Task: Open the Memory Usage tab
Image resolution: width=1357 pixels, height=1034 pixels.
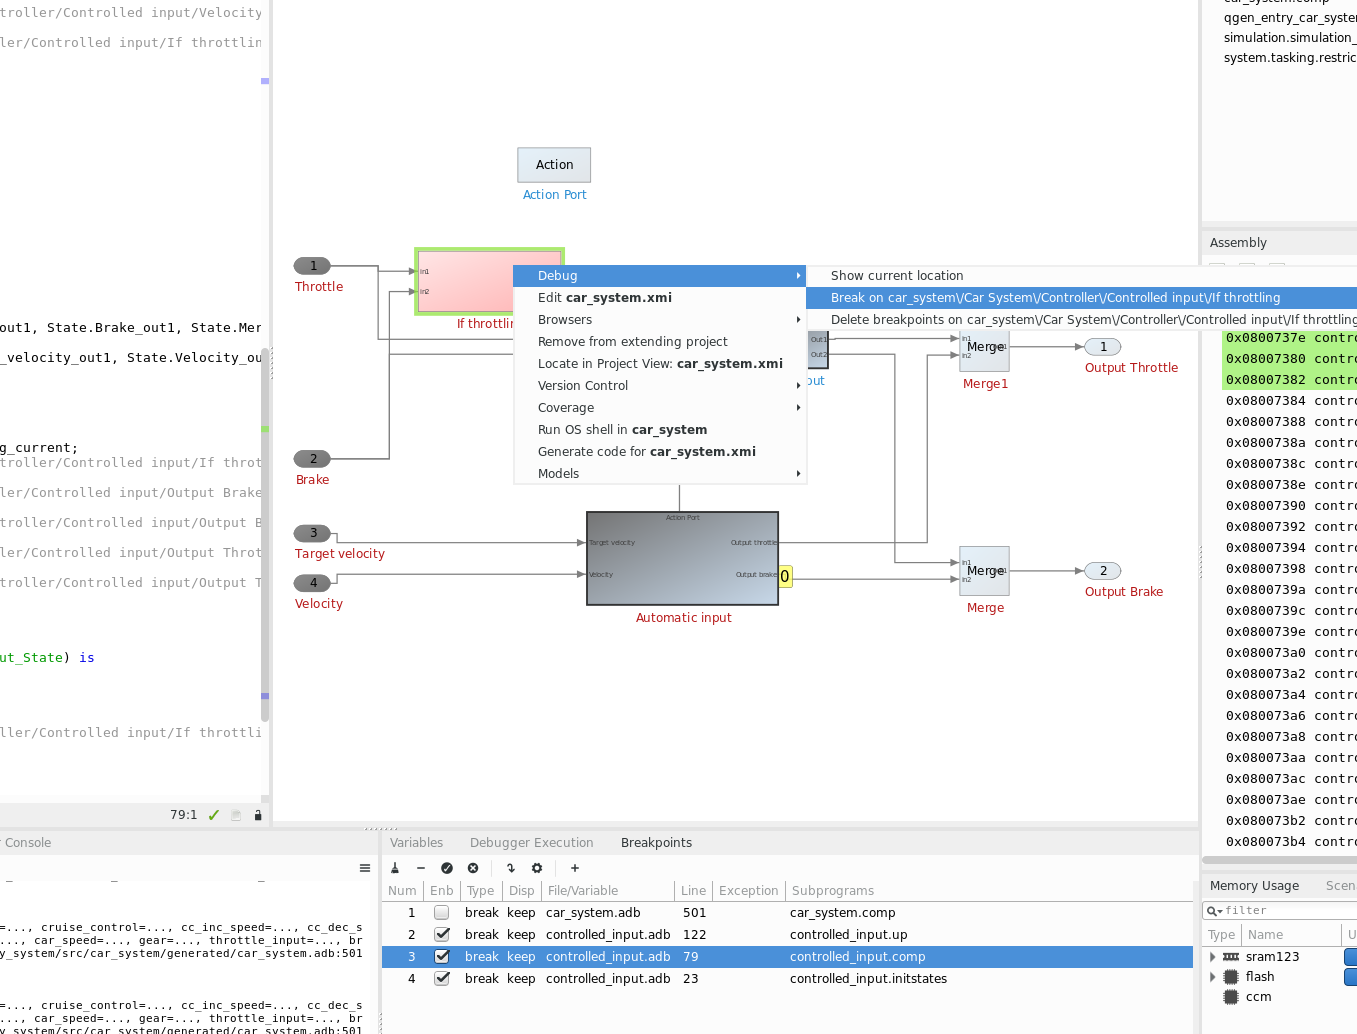Action: point(1254,886)
